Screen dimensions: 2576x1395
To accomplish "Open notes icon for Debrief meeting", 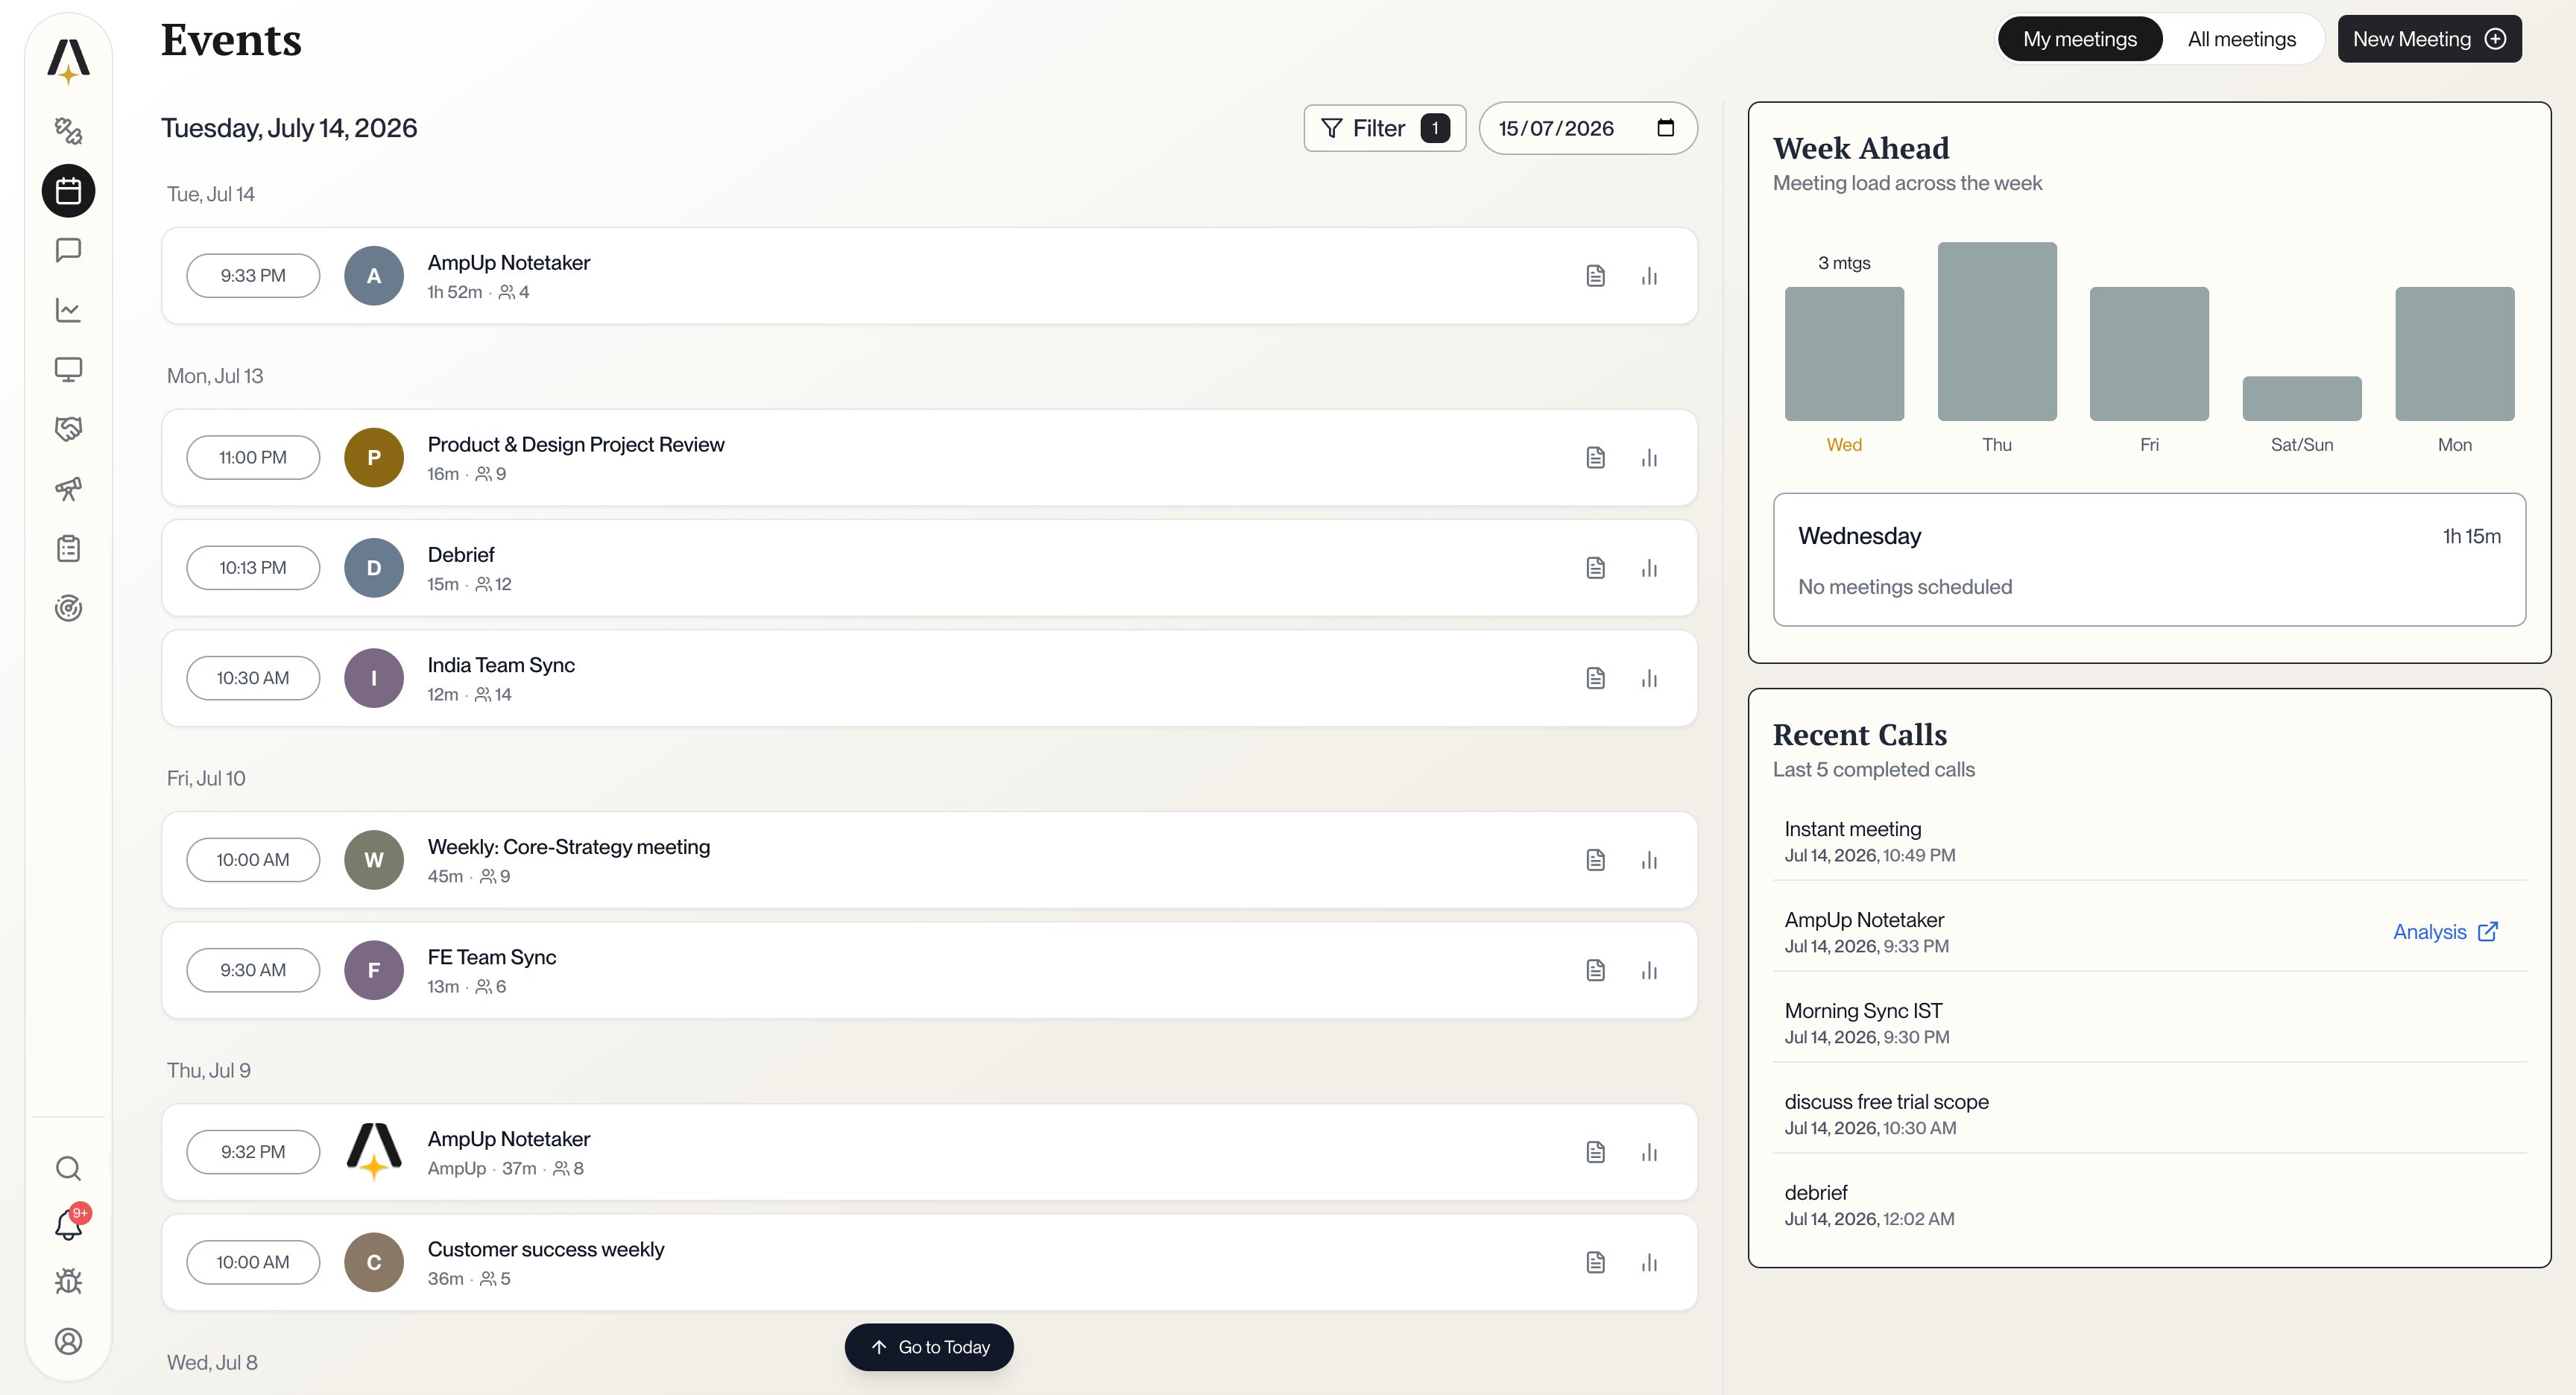I will tap(1596, 567).
